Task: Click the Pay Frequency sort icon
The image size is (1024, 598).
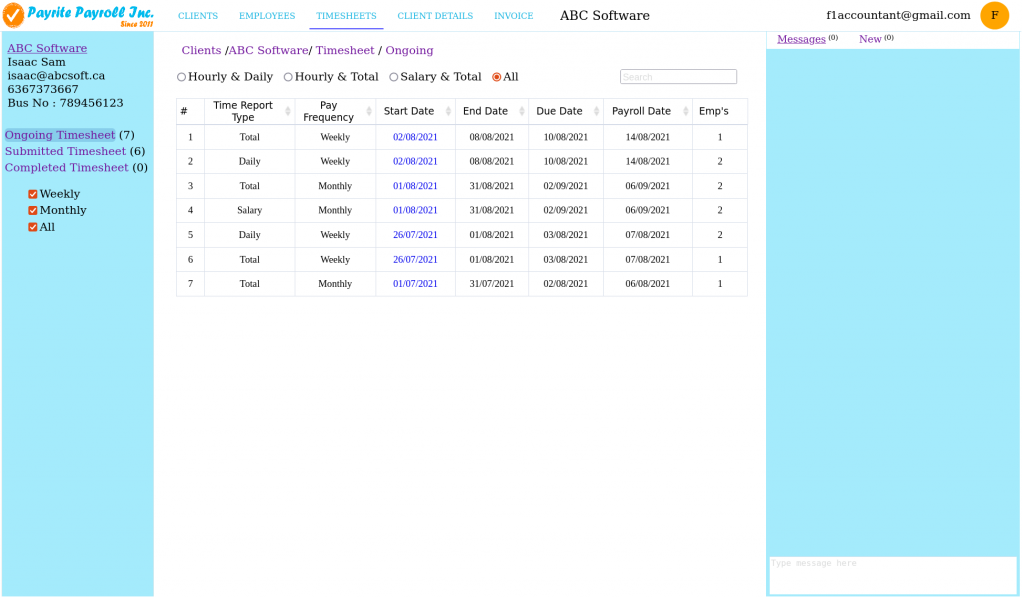Action: click(x=367, y=110)
